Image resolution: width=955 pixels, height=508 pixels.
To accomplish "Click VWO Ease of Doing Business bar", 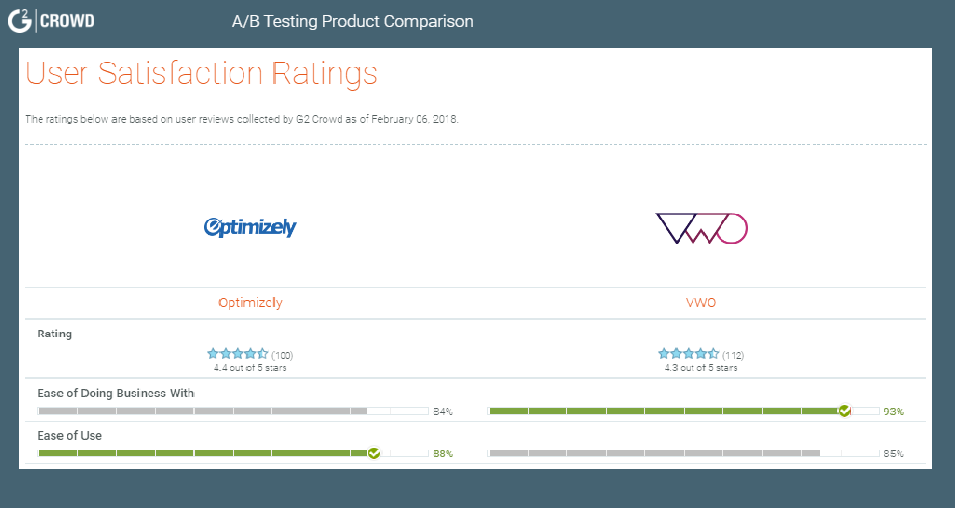I will [x=684, y=411].
